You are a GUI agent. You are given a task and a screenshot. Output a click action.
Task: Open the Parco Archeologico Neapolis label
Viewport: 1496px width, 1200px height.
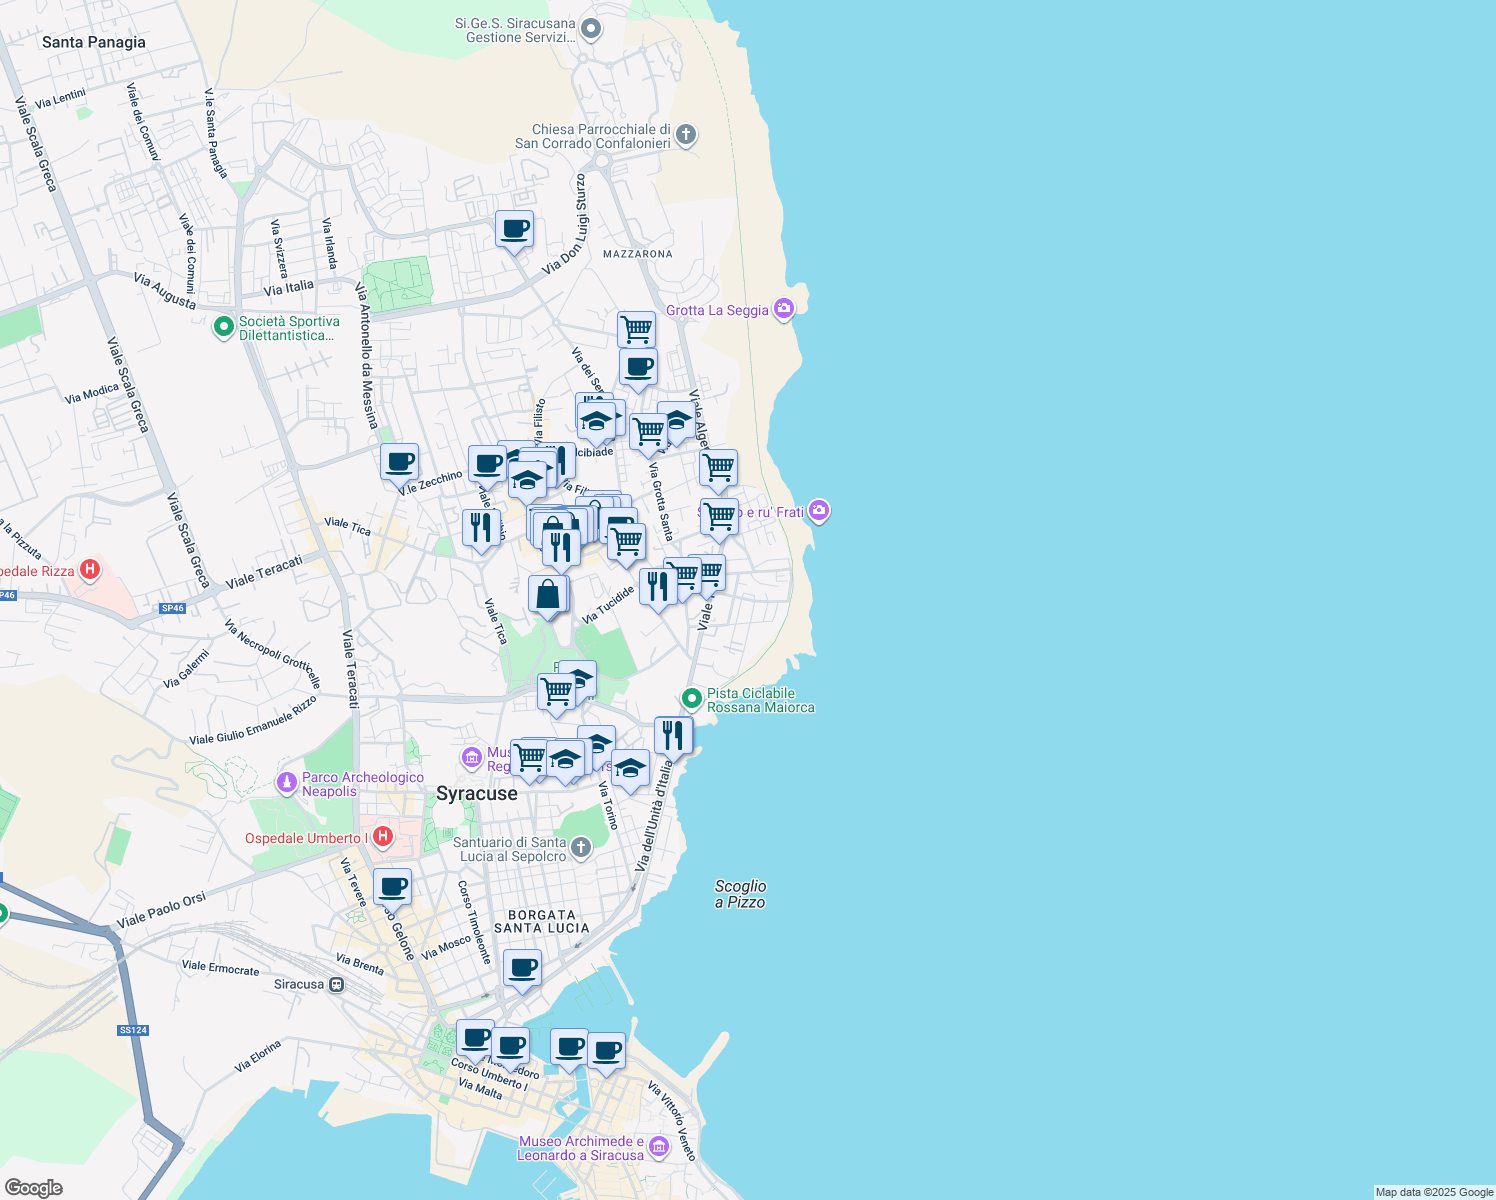point(363,784)
